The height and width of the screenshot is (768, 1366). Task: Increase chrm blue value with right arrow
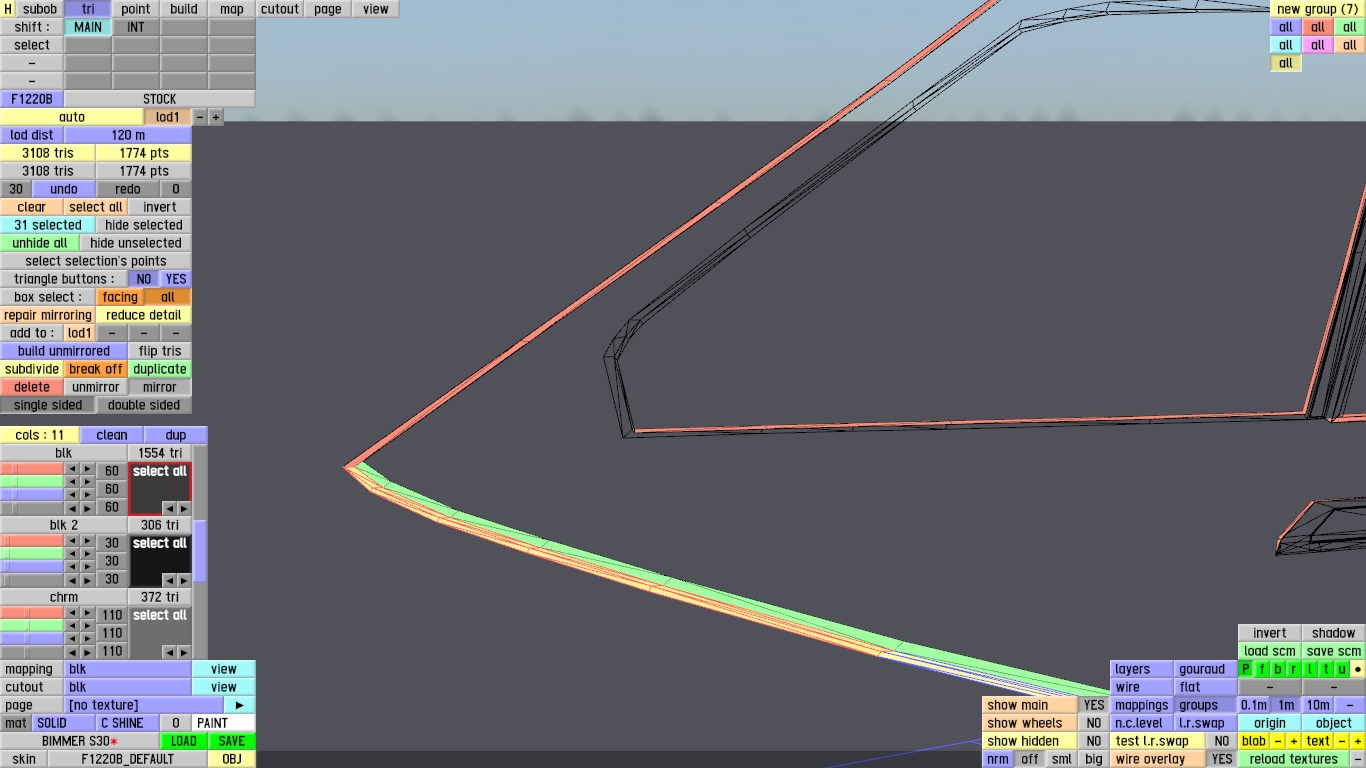pyautogui.click(x=87, y=640)
